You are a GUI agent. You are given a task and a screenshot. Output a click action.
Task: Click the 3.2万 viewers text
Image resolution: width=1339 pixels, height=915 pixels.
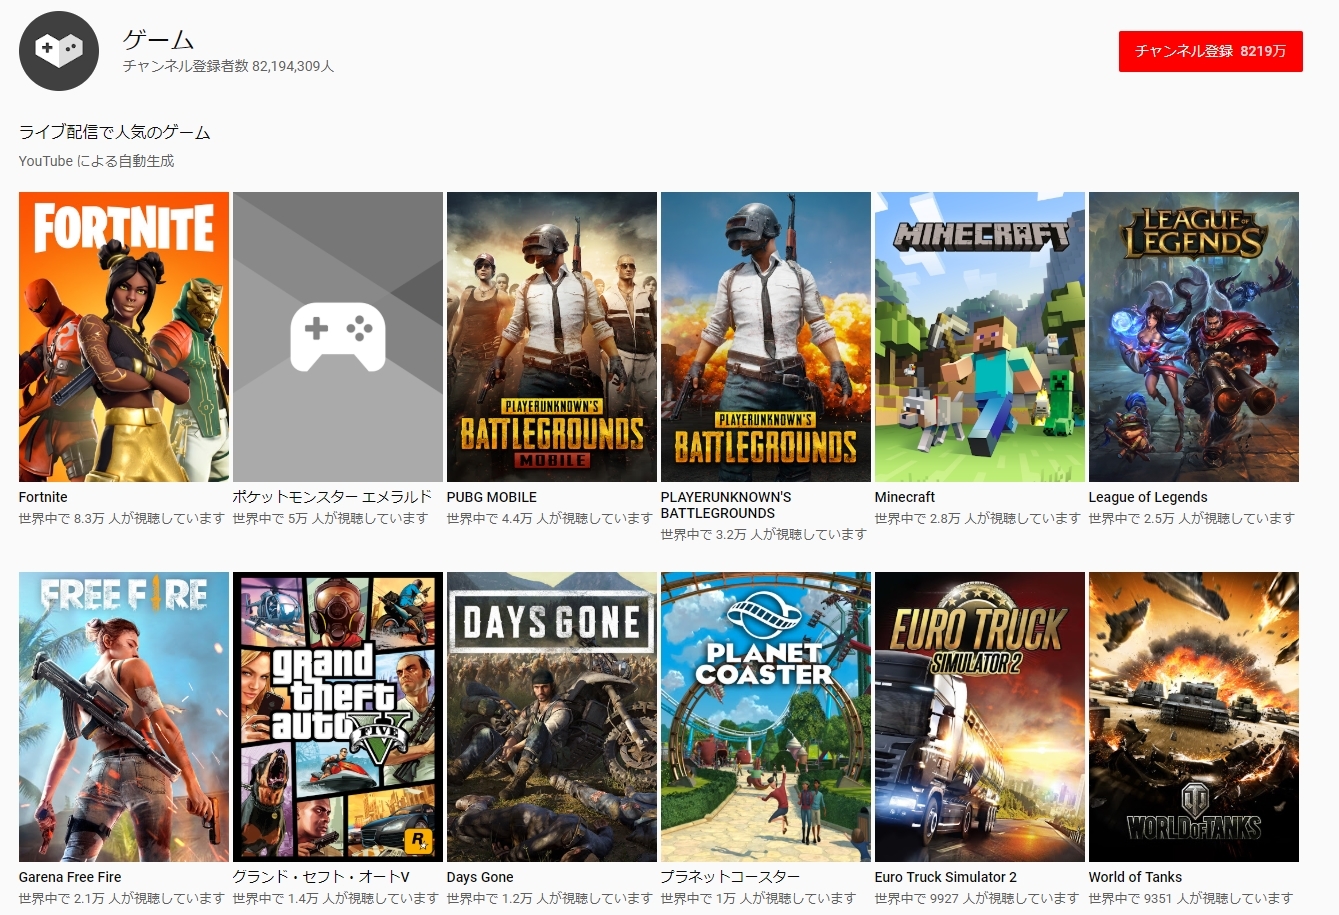(763, 534)
